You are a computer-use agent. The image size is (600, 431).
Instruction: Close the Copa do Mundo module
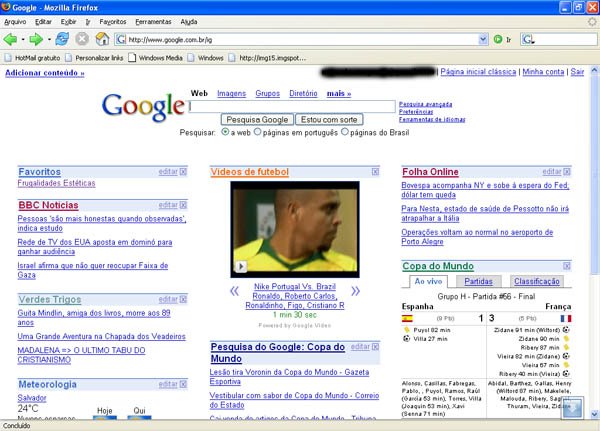pos(567,266)
